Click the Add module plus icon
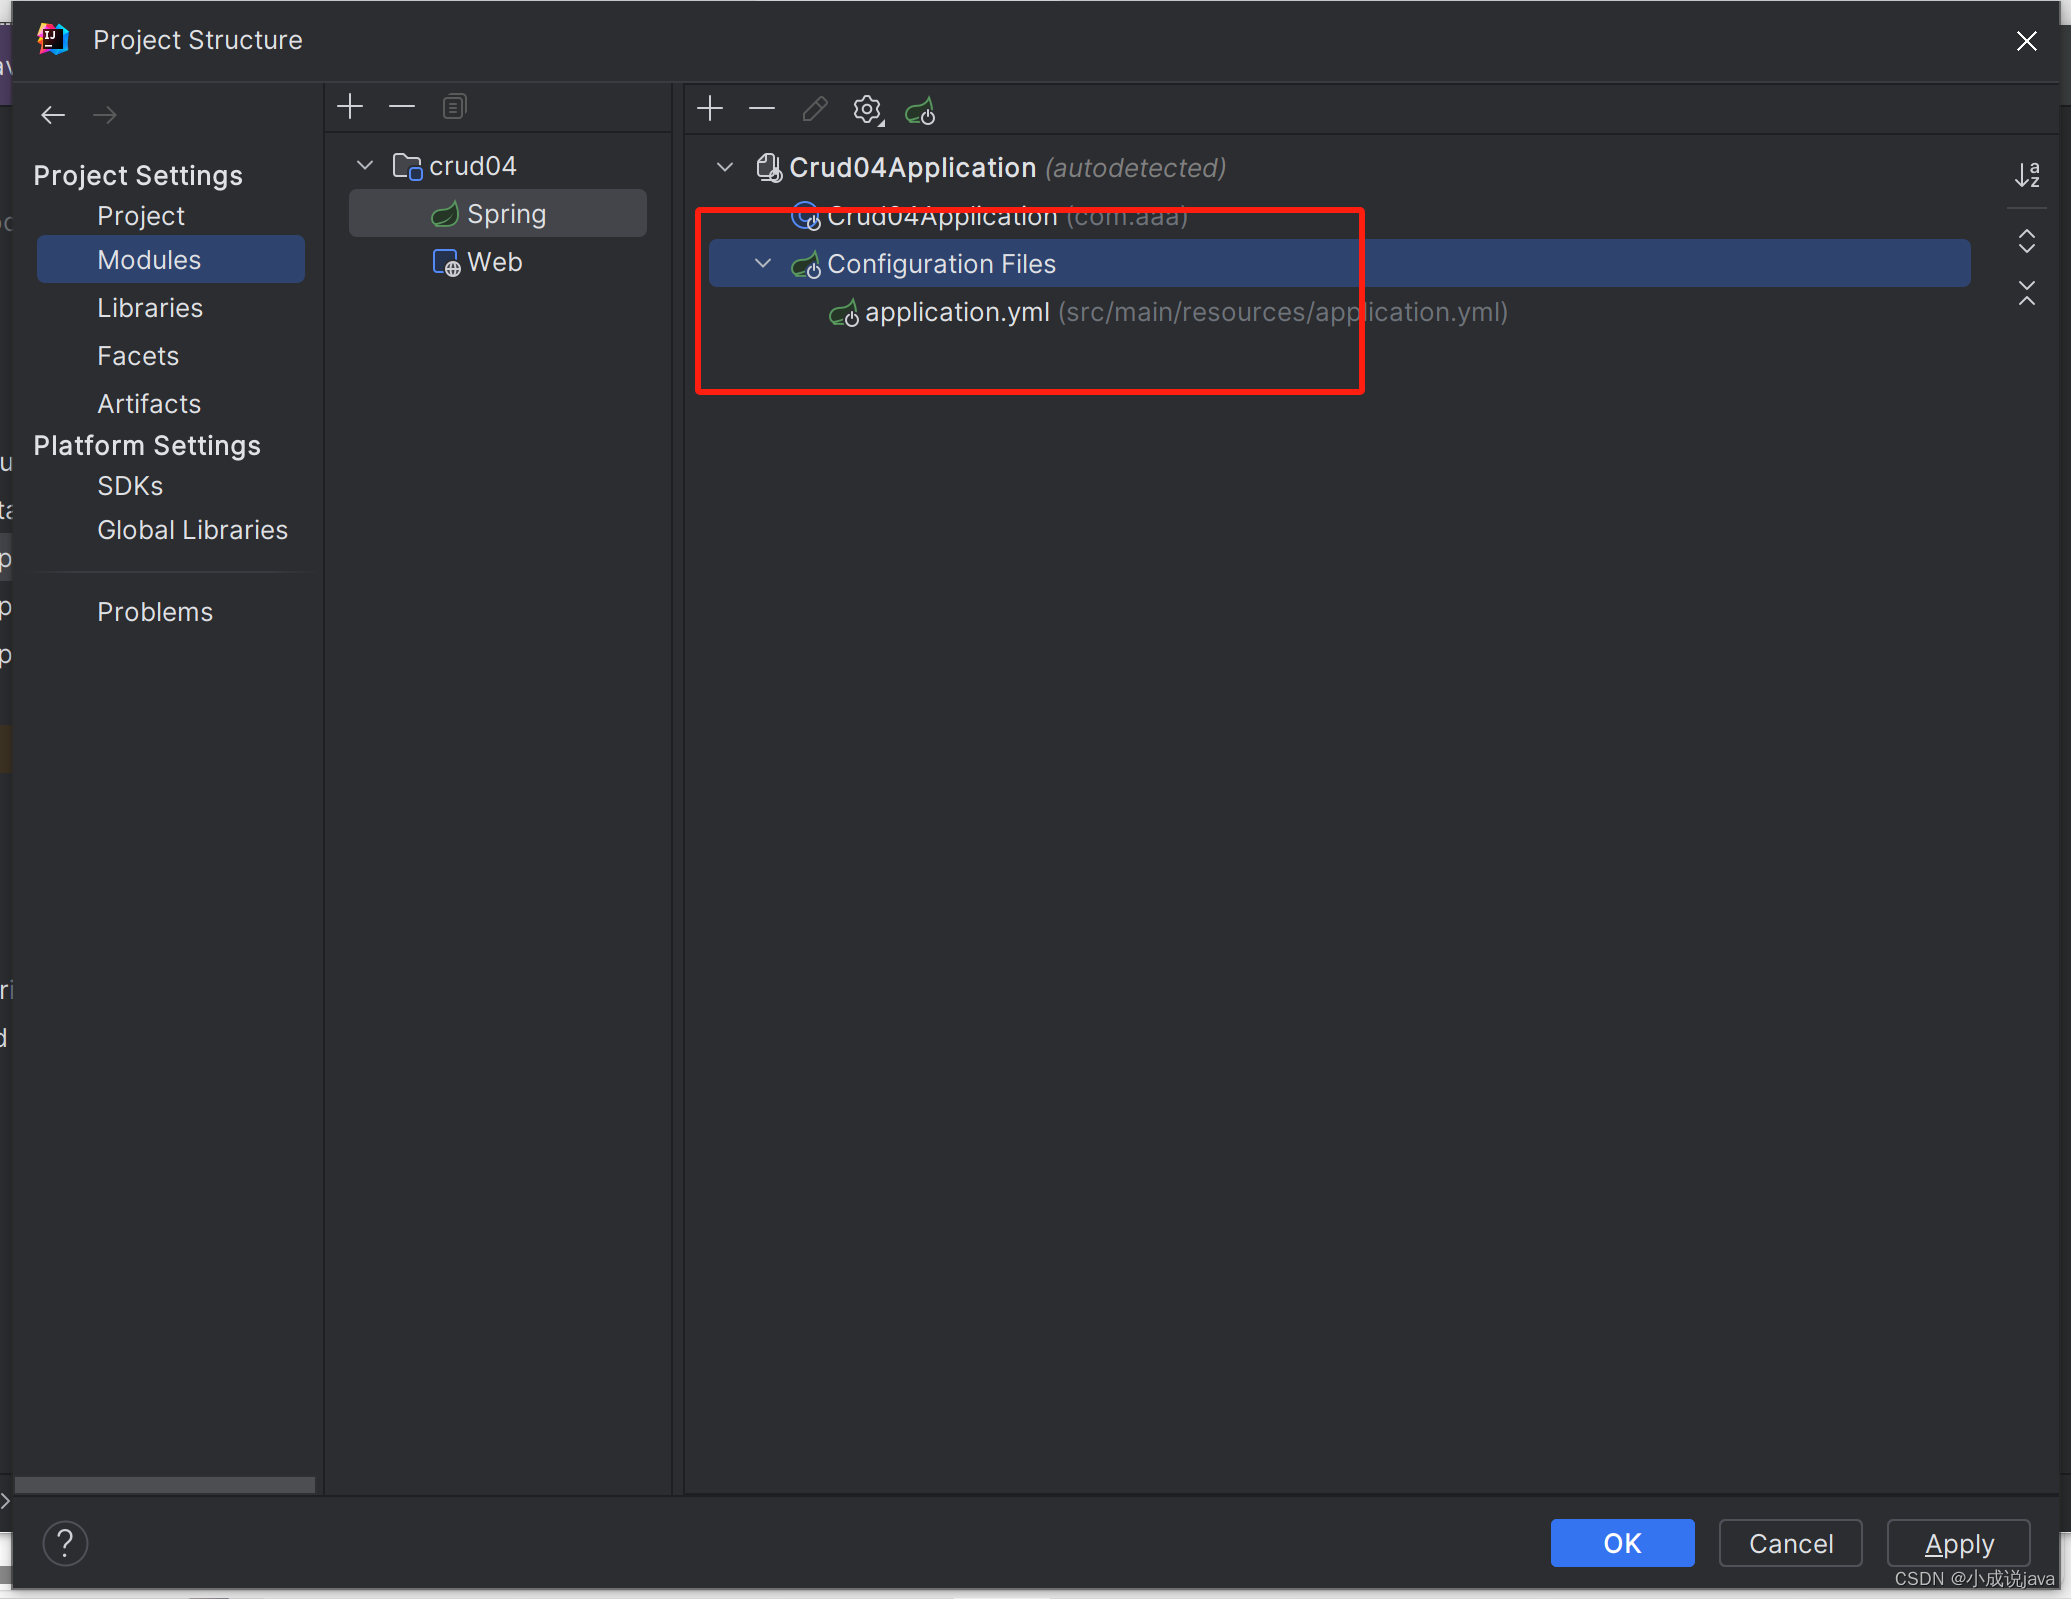 [x=350, y=107]
